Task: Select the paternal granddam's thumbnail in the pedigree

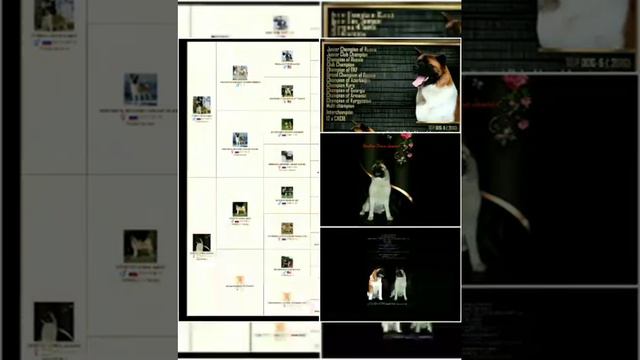Action: pos(240,140)
